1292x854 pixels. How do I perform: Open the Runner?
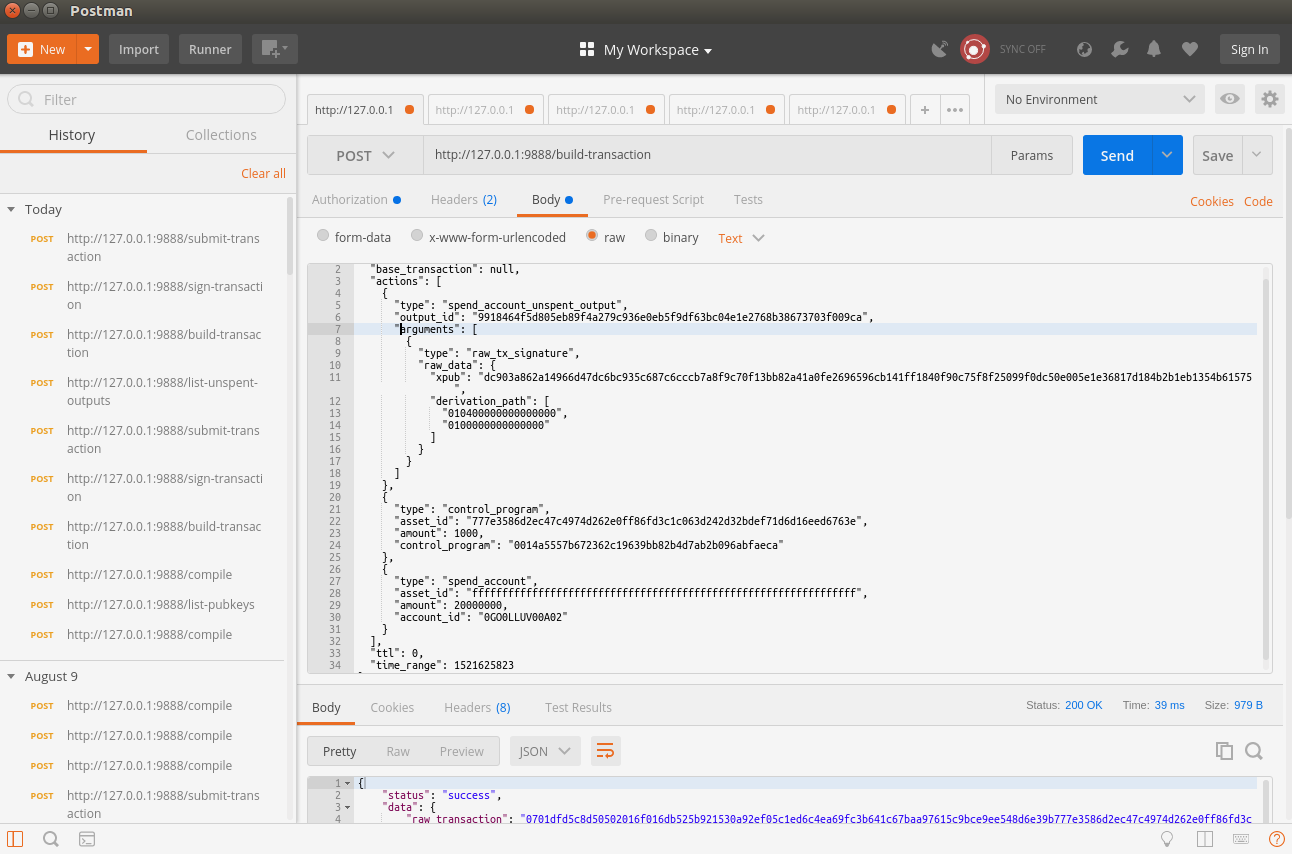(x=210, y=49)
